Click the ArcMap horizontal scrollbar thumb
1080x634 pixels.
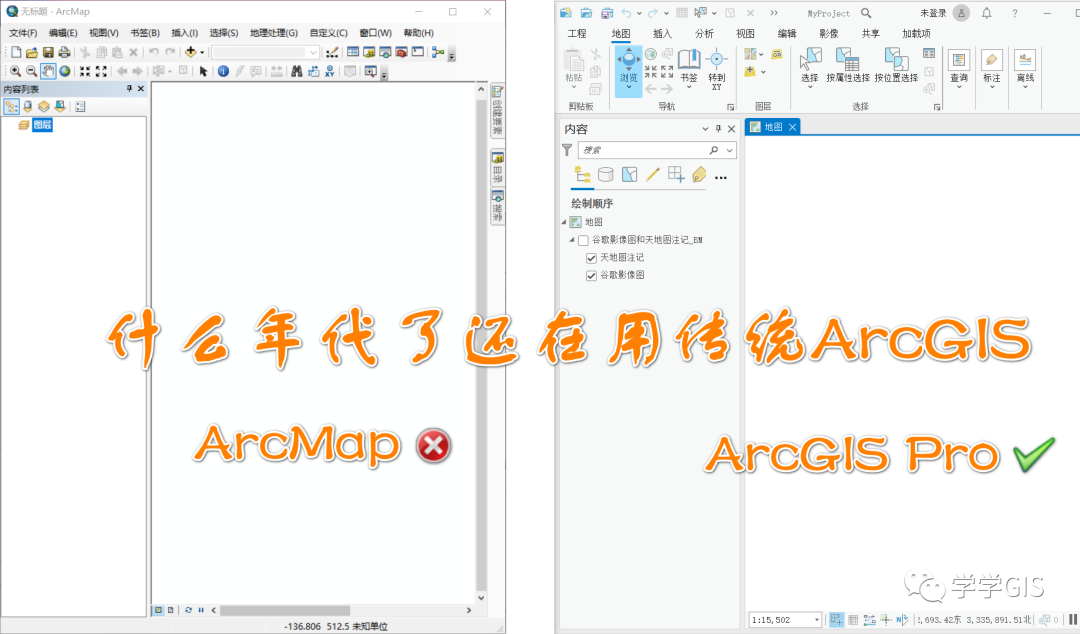[285, 611]
